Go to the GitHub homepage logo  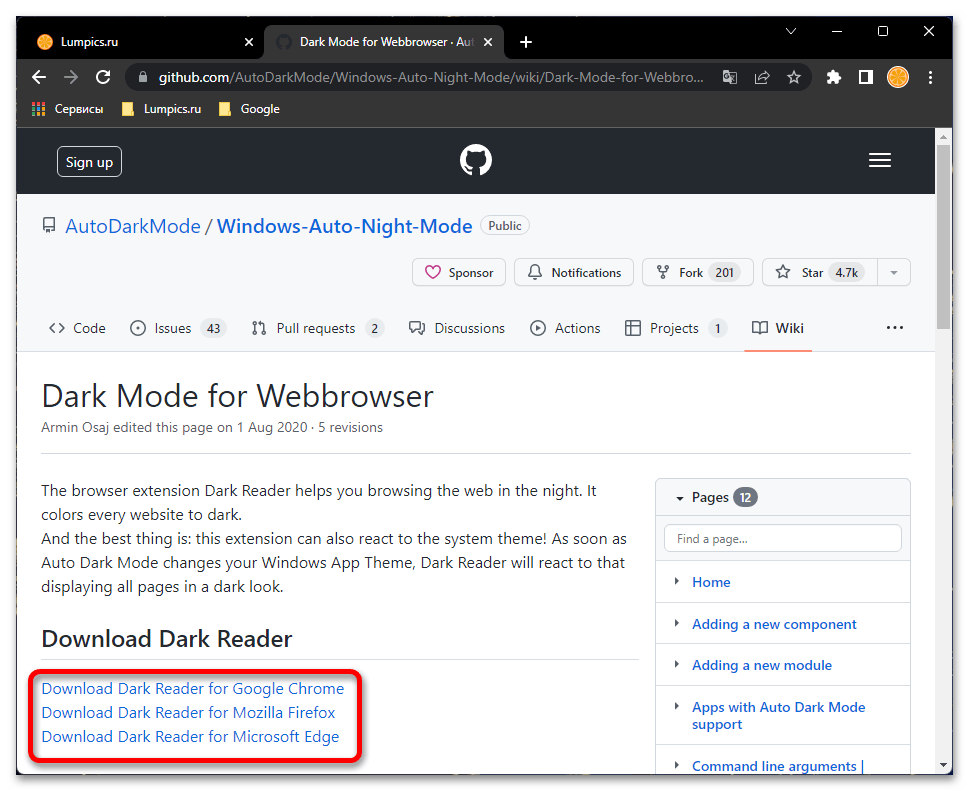476,160
